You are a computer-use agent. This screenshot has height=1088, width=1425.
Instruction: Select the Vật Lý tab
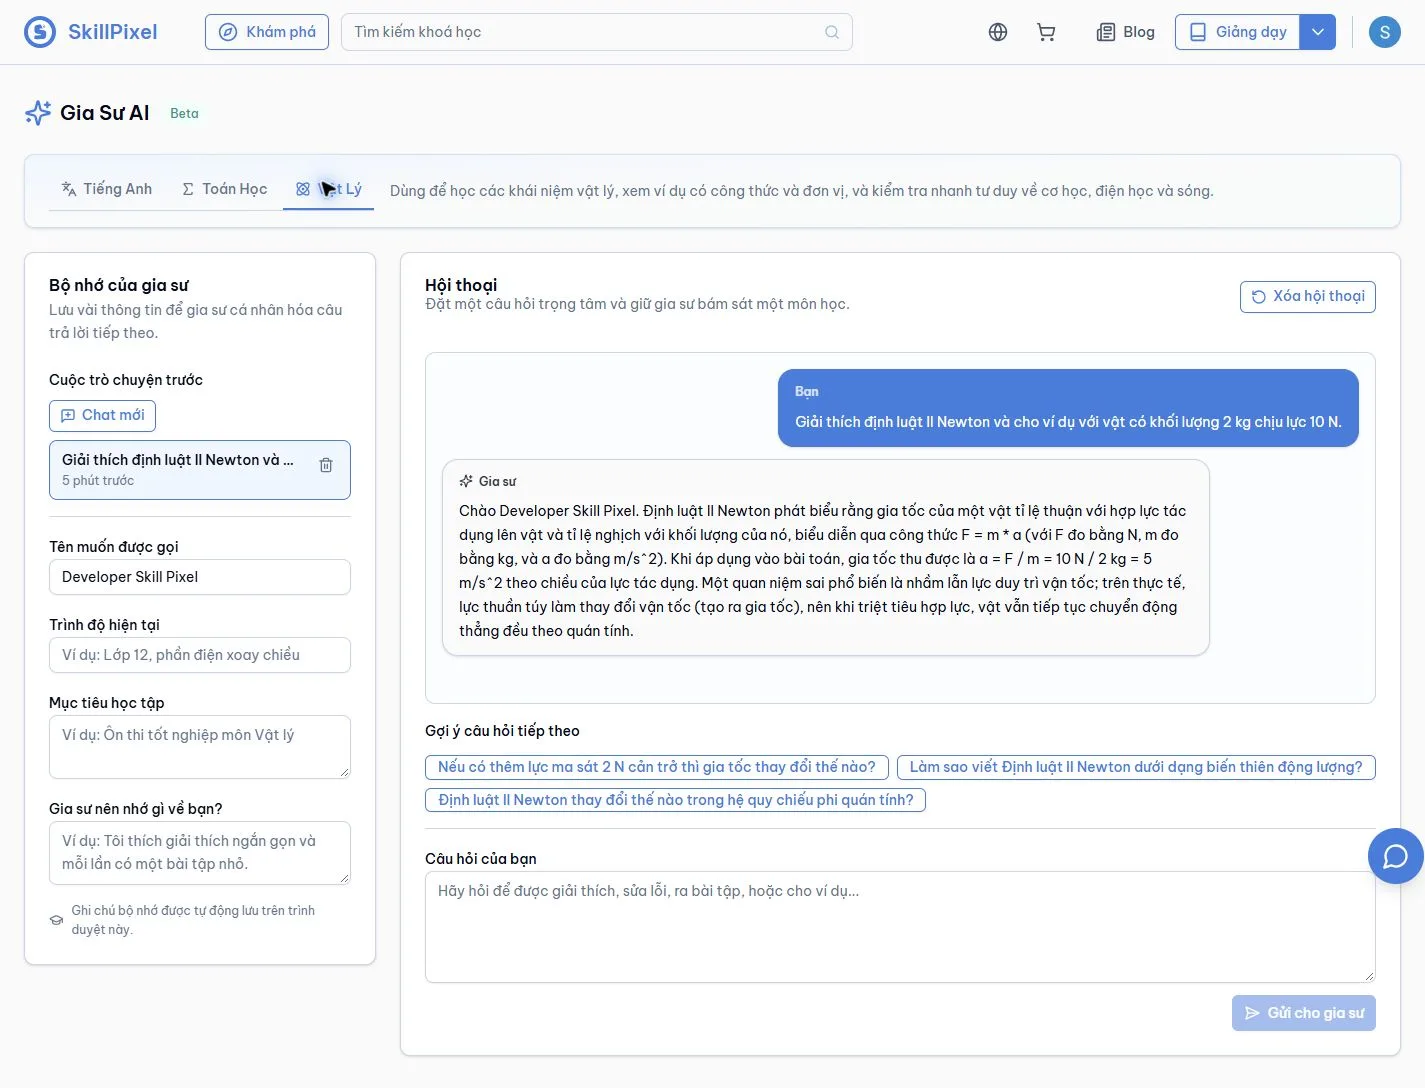coord(329,189)
